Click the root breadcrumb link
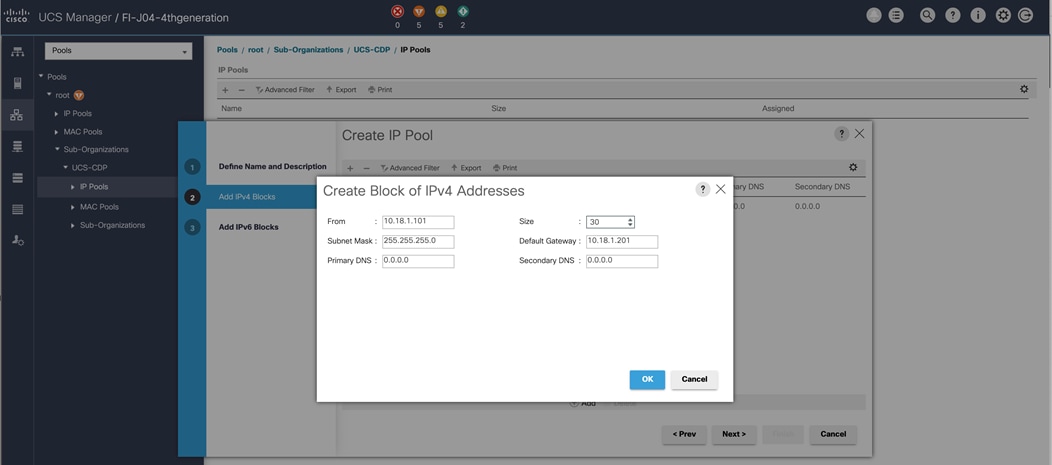 point(256,50)
